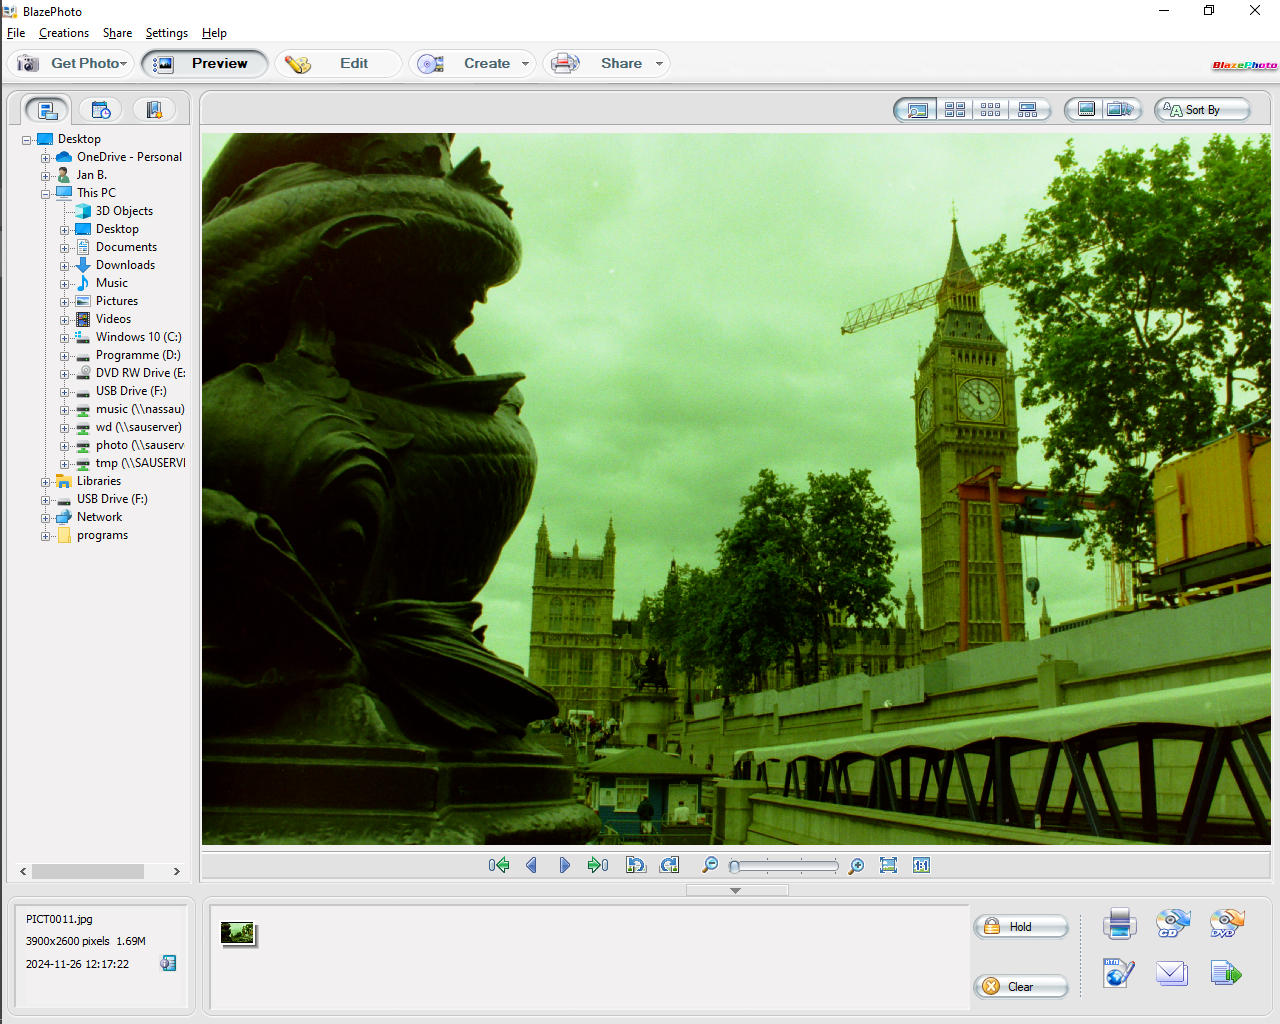This screenshot has height=1024, width=1280.
Task: Go to the next photo
Action: [x=564, y=865]
